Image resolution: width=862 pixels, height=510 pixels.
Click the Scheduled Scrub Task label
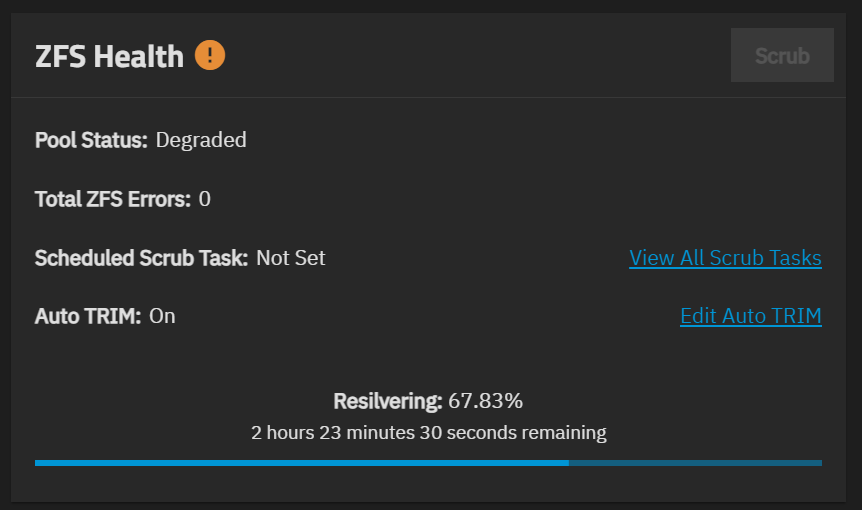[141, 258]
